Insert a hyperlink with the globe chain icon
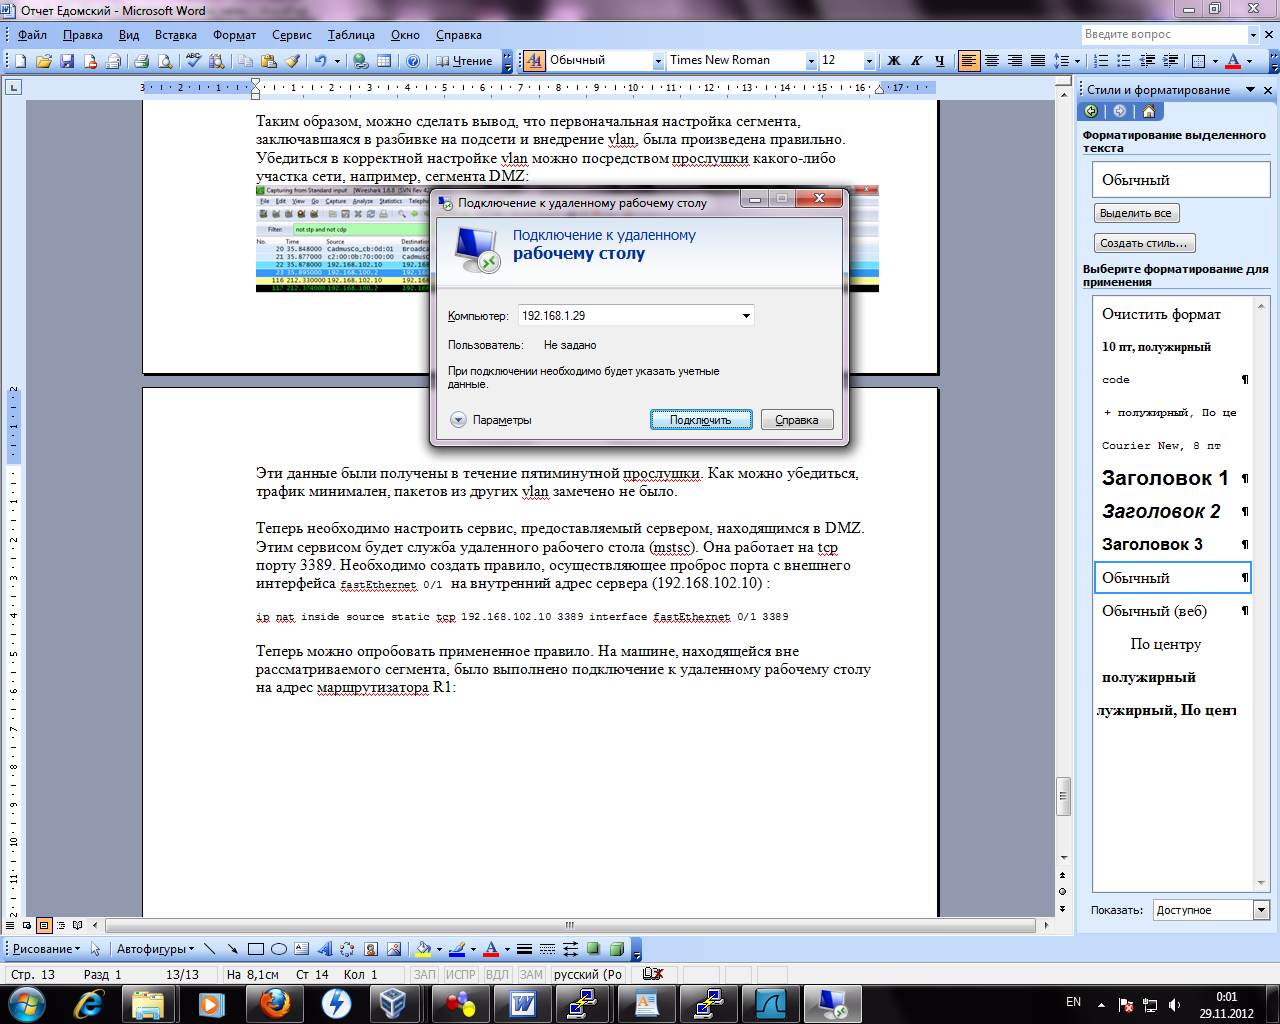 coord(361,61)
